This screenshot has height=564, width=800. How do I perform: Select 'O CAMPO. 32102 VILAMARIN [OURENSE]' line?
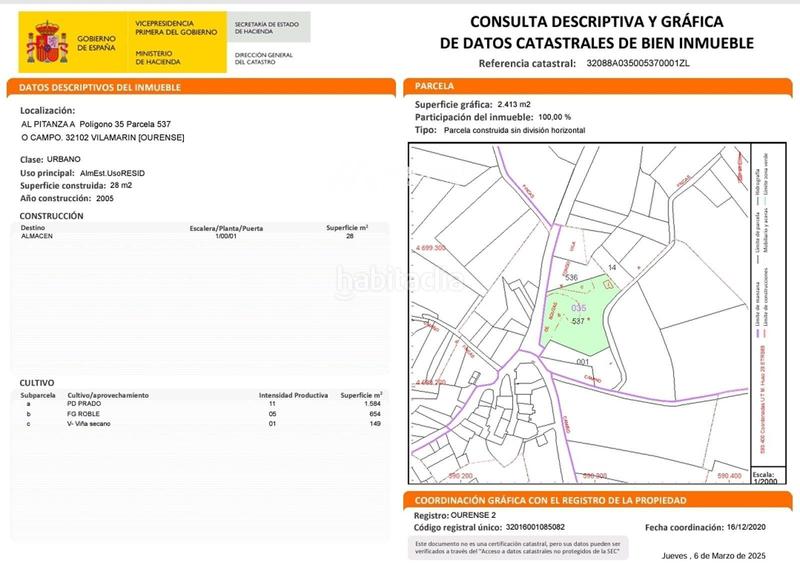click(x=103, y=137)
